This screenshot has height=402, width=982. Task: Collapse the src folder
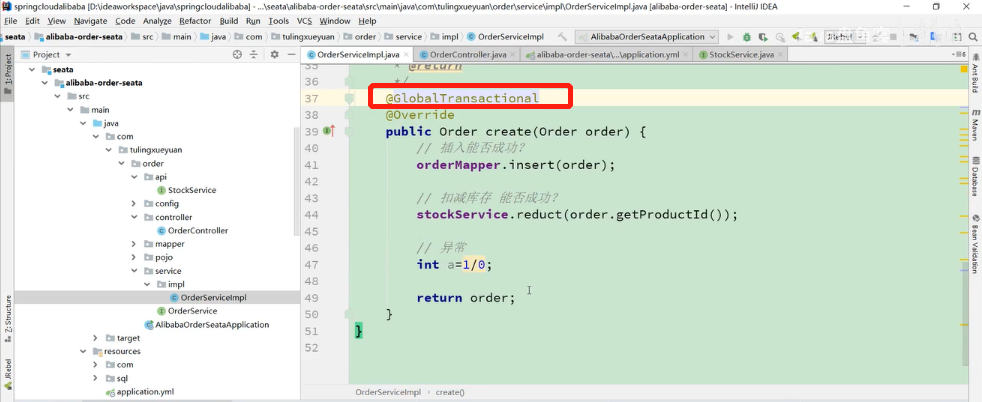click(x=58, y=96)
